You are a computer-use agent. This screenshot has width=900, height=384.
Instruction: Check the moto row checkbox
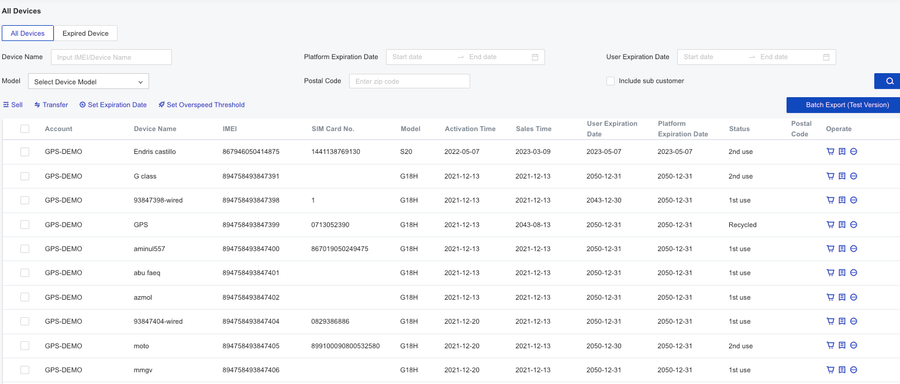click(25, 346)
